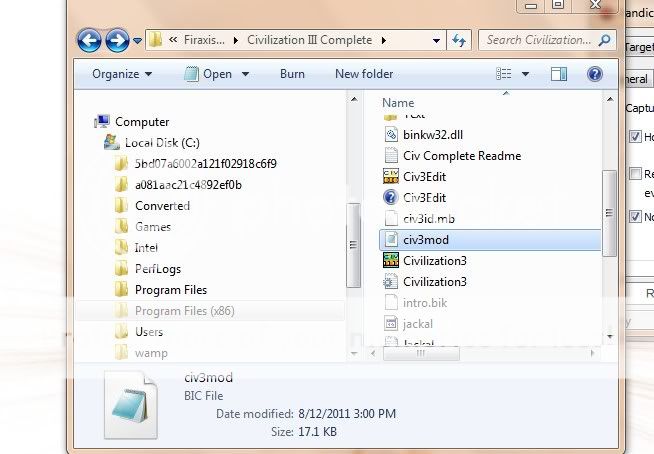Click the file list vertical scrollbar thumb

pyautogui.click(x=609, y=213)
